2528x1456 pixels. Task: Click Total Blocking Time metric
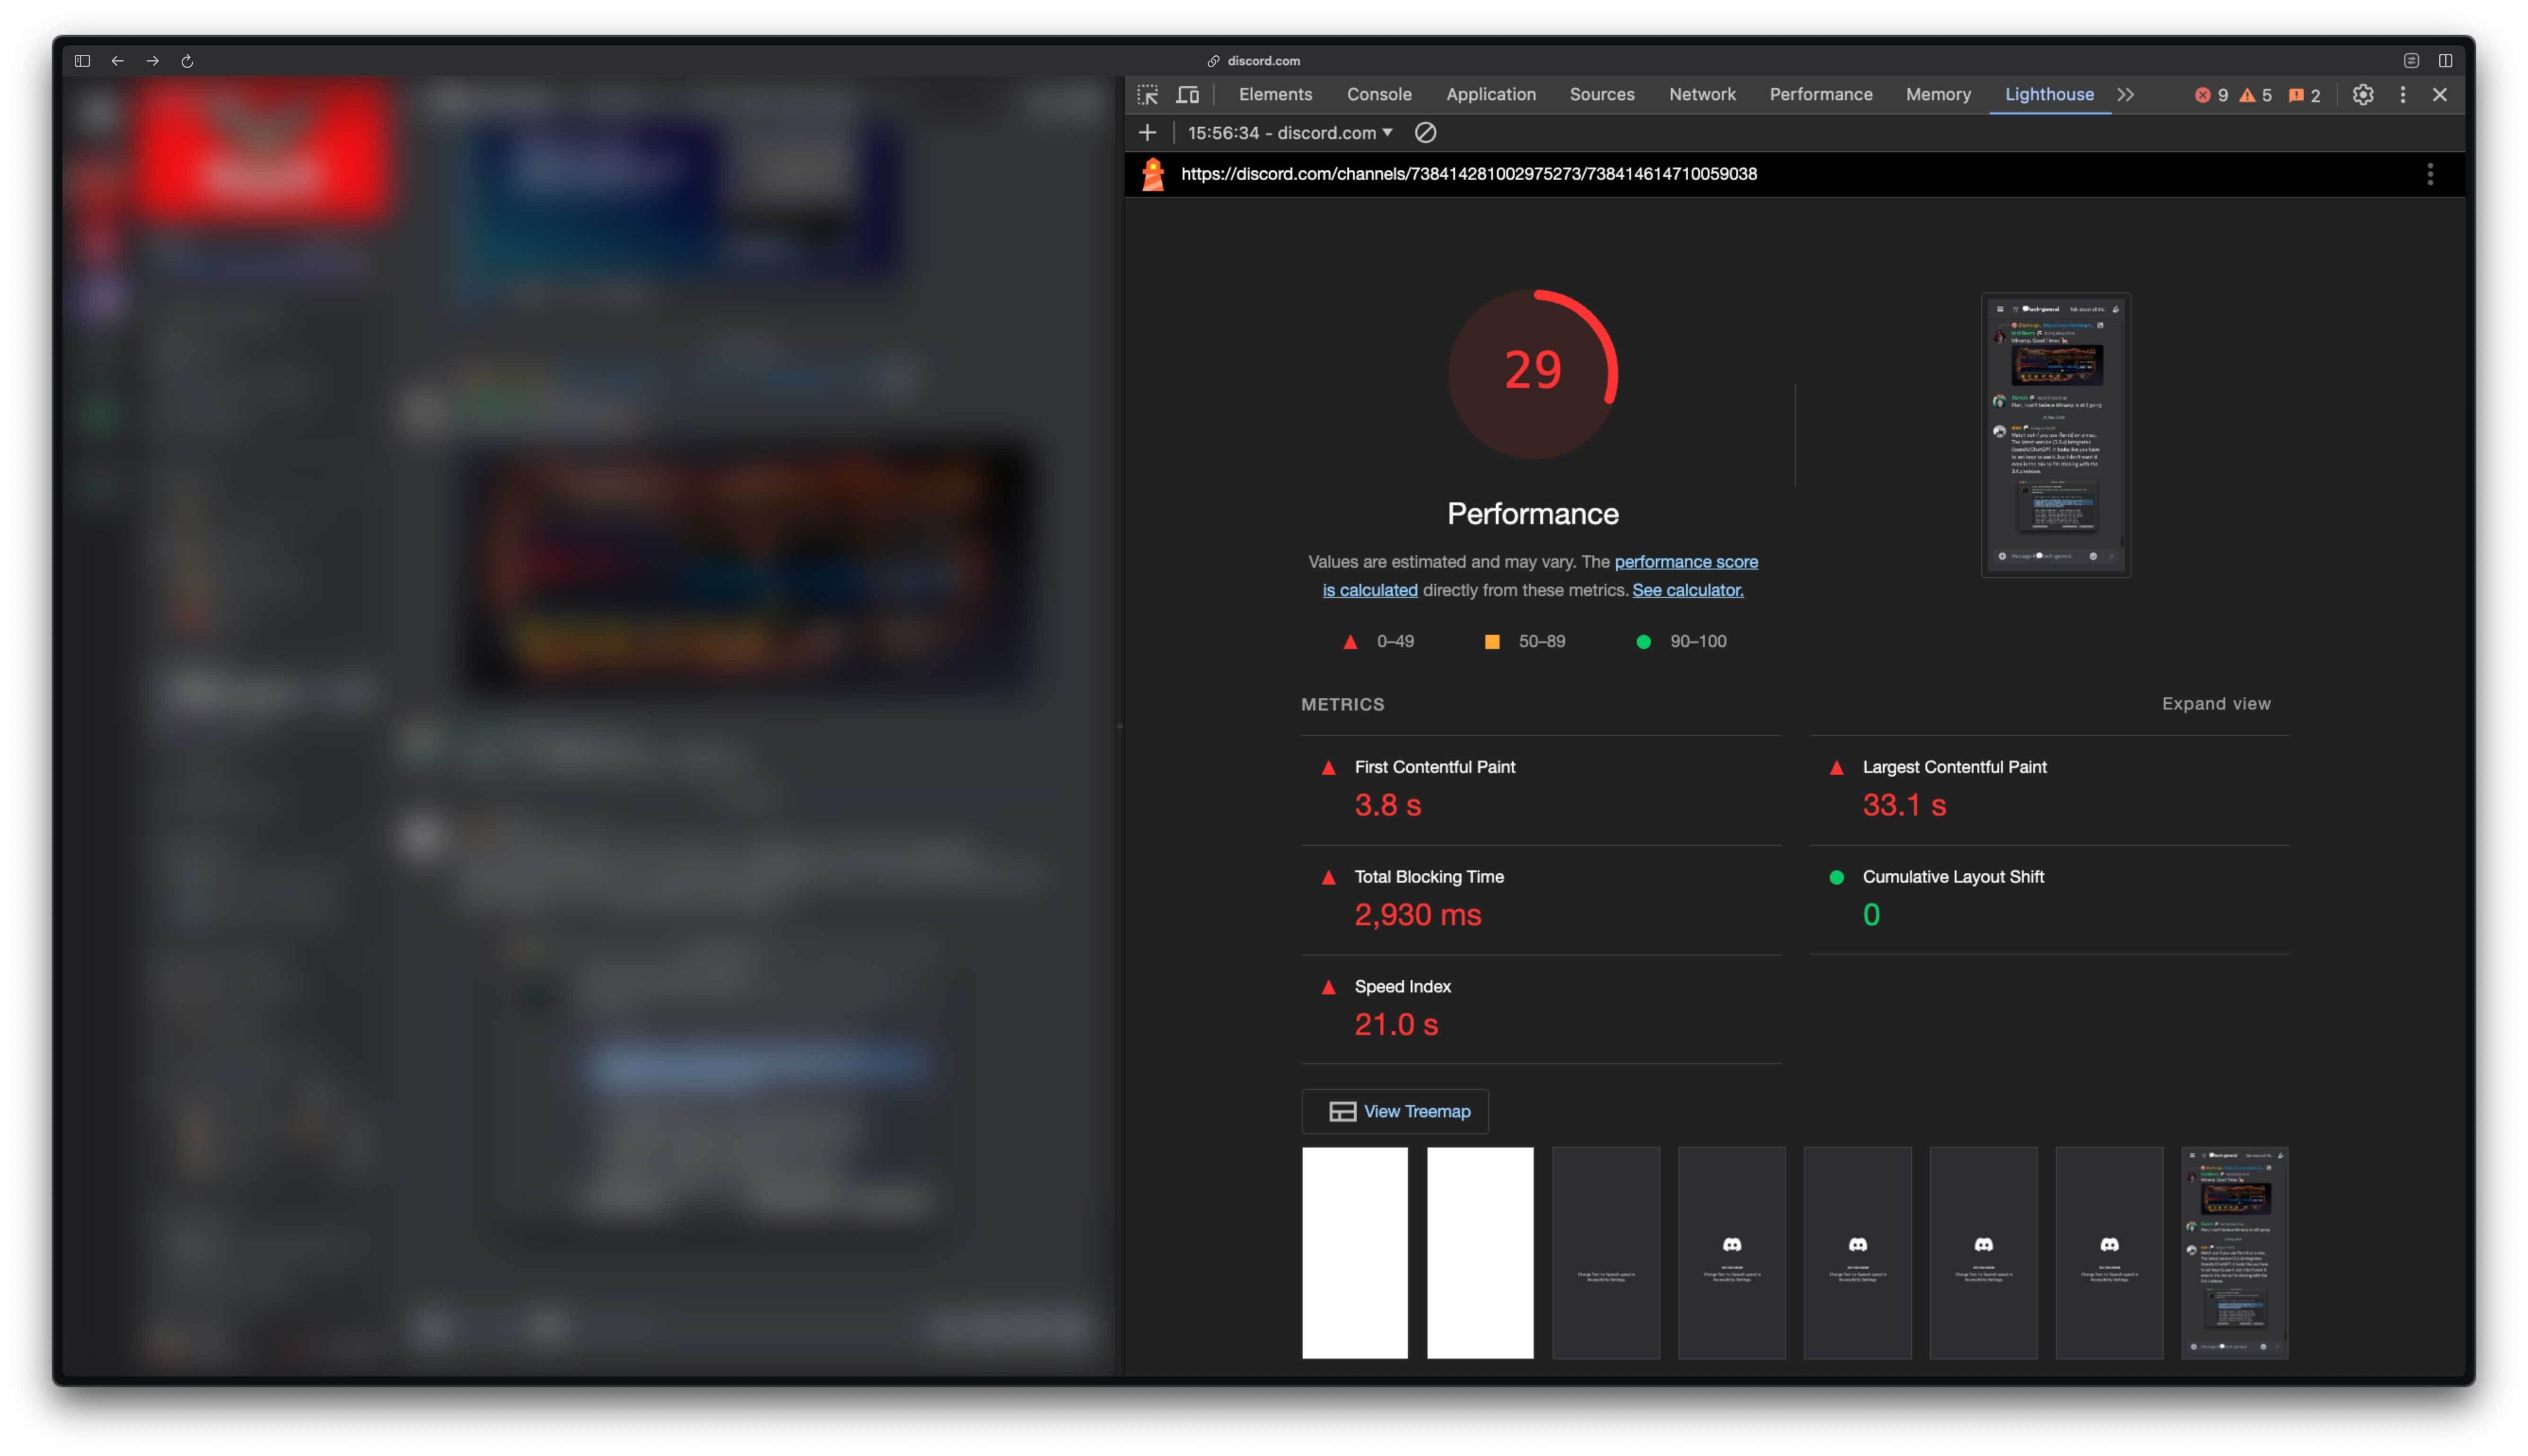point(1428,877)
